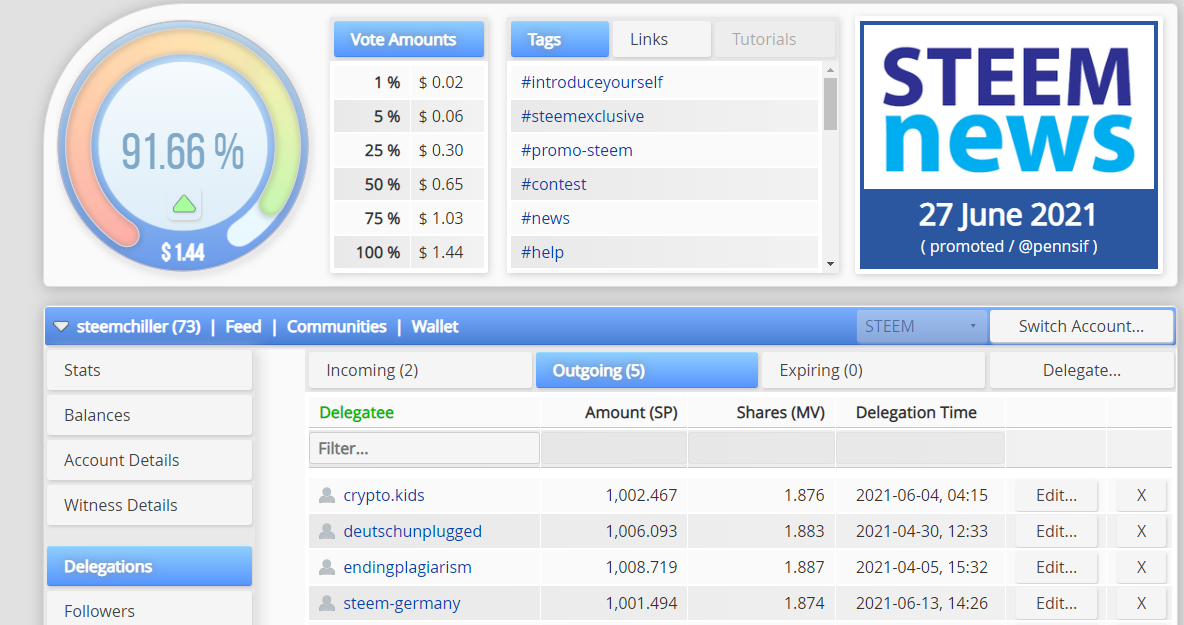Sort by the Amount (SP) column header
Image resolution: width=1184 pixels, height=625 pixels.
coord(631,413)
